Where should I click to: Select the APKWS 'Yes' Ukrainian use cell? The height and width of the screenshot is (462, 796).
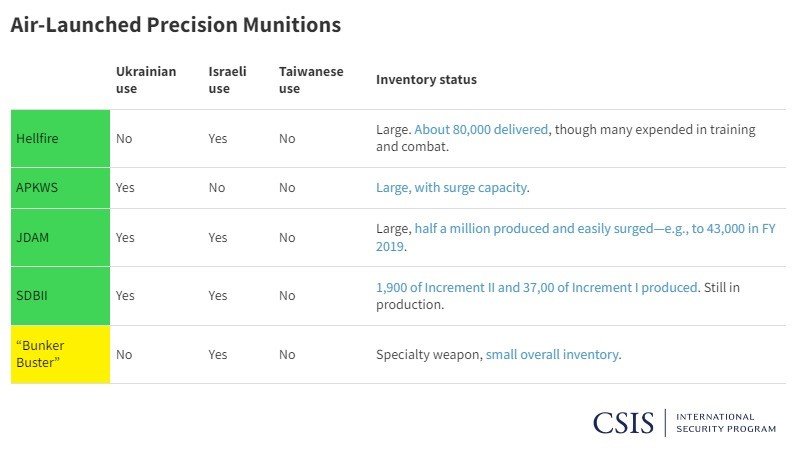point(125,187)
